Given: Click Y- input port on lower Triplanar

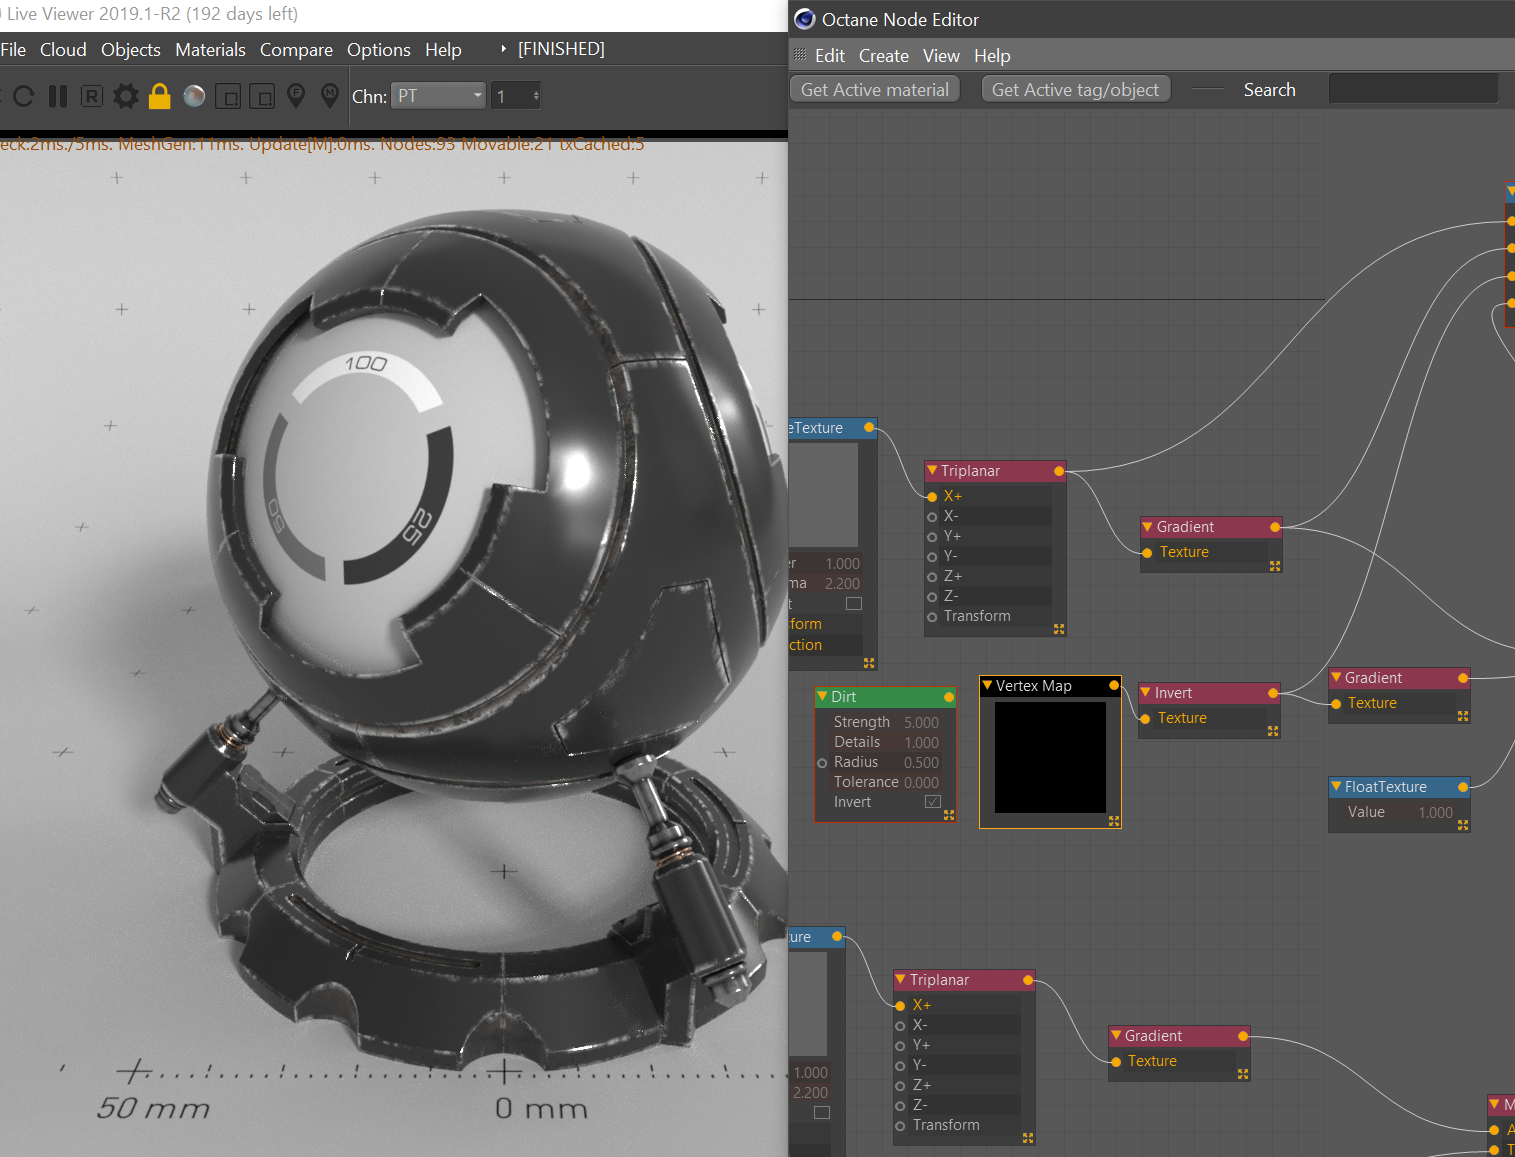Looking at the screenshot, I should click(x=900, y=1066).
